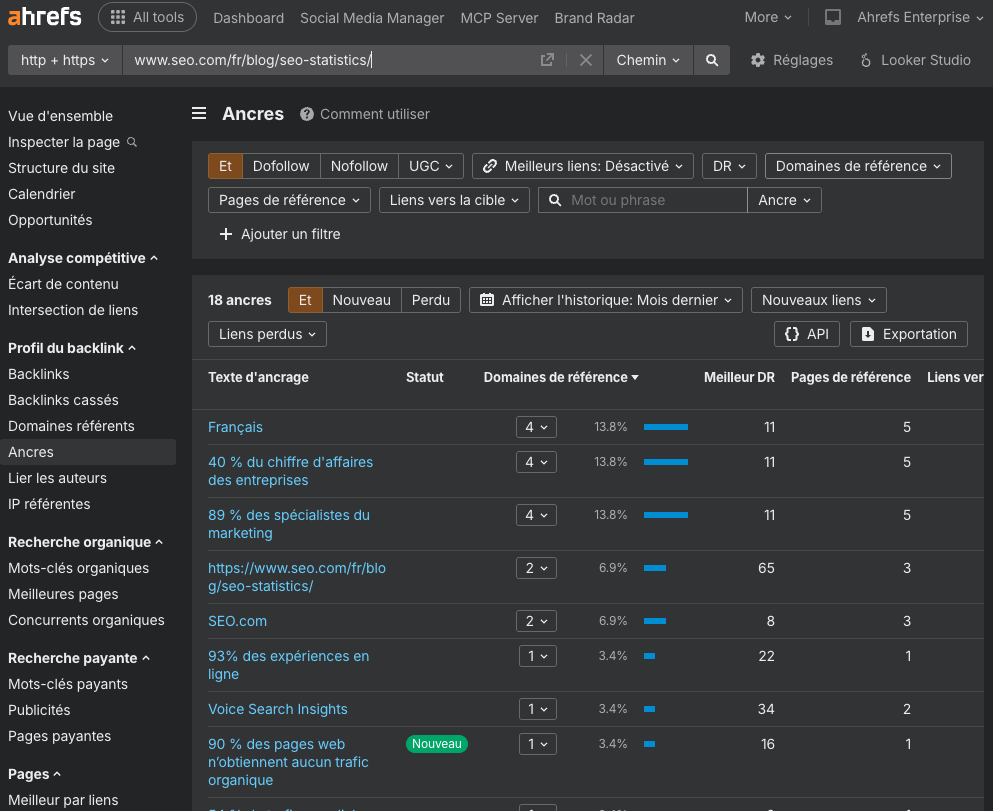The image size is (993, 811).
Task: Open Looker Studio integration
Action: coord(915,60)
